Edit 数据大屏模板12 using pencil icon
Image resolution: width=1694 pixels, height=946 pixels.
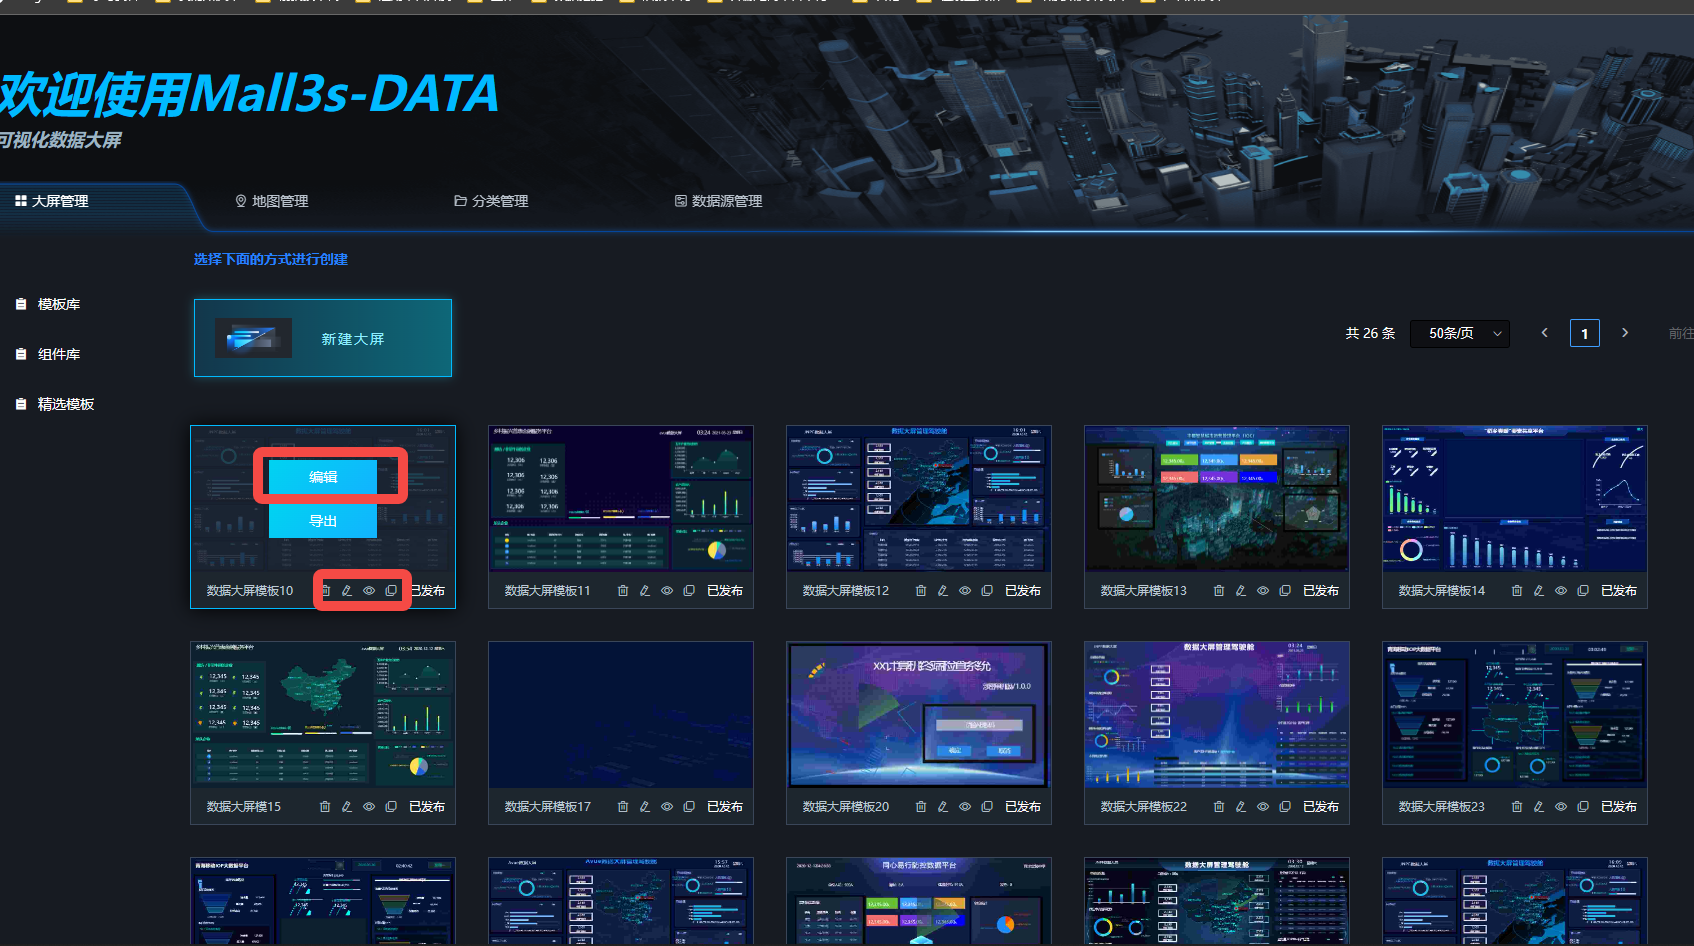(x=943, y=591)
